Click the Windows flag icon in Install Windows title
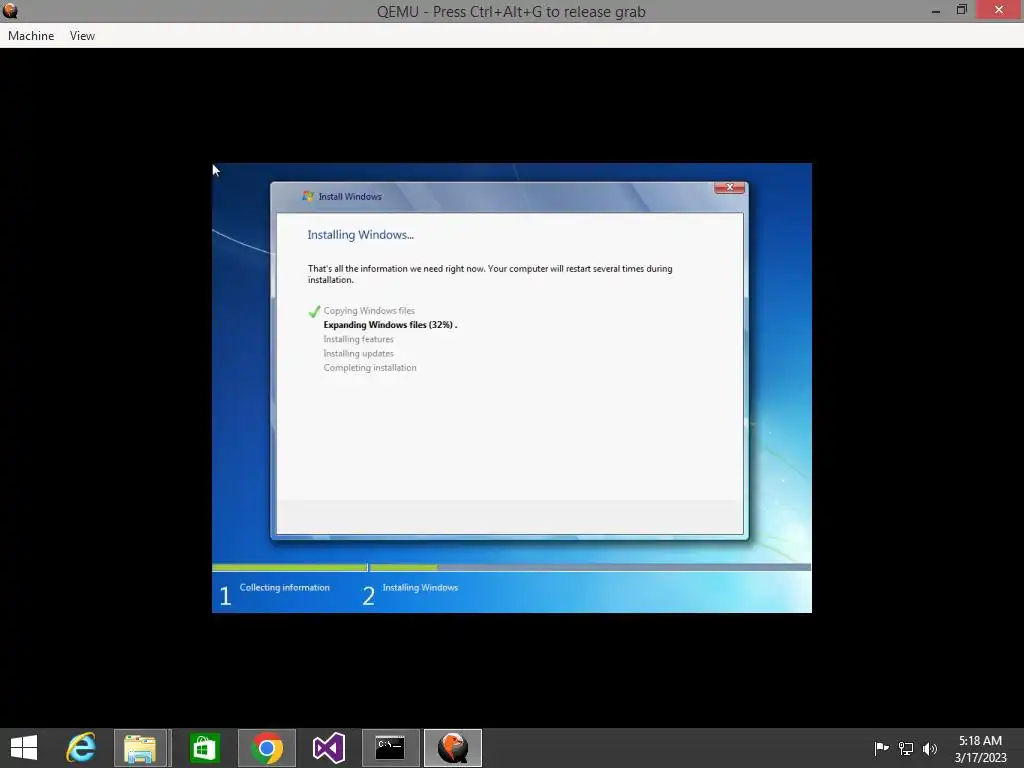 pyautogui.click(x=308, y=196)
